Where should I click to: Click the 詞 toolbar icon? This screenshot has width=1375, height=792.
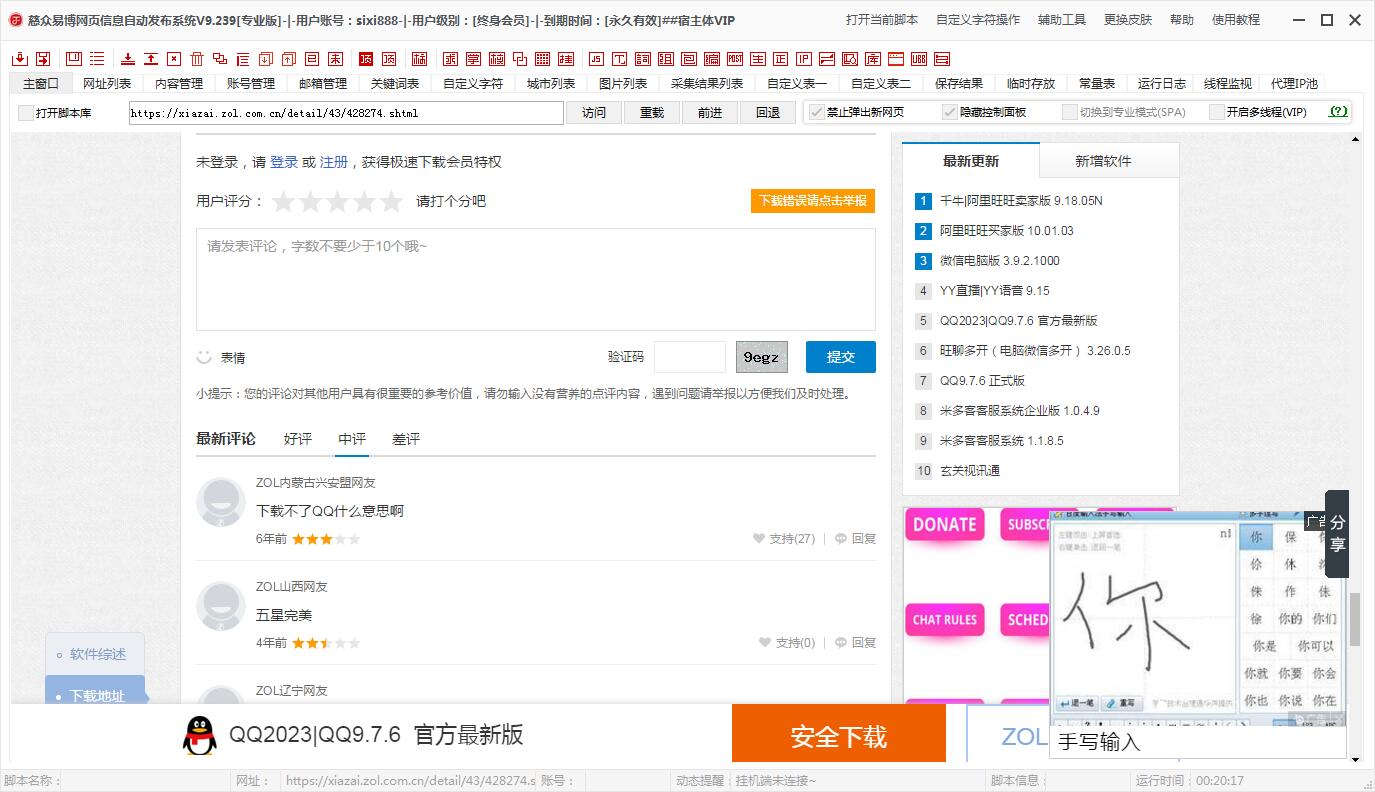[x=642, y=59]
